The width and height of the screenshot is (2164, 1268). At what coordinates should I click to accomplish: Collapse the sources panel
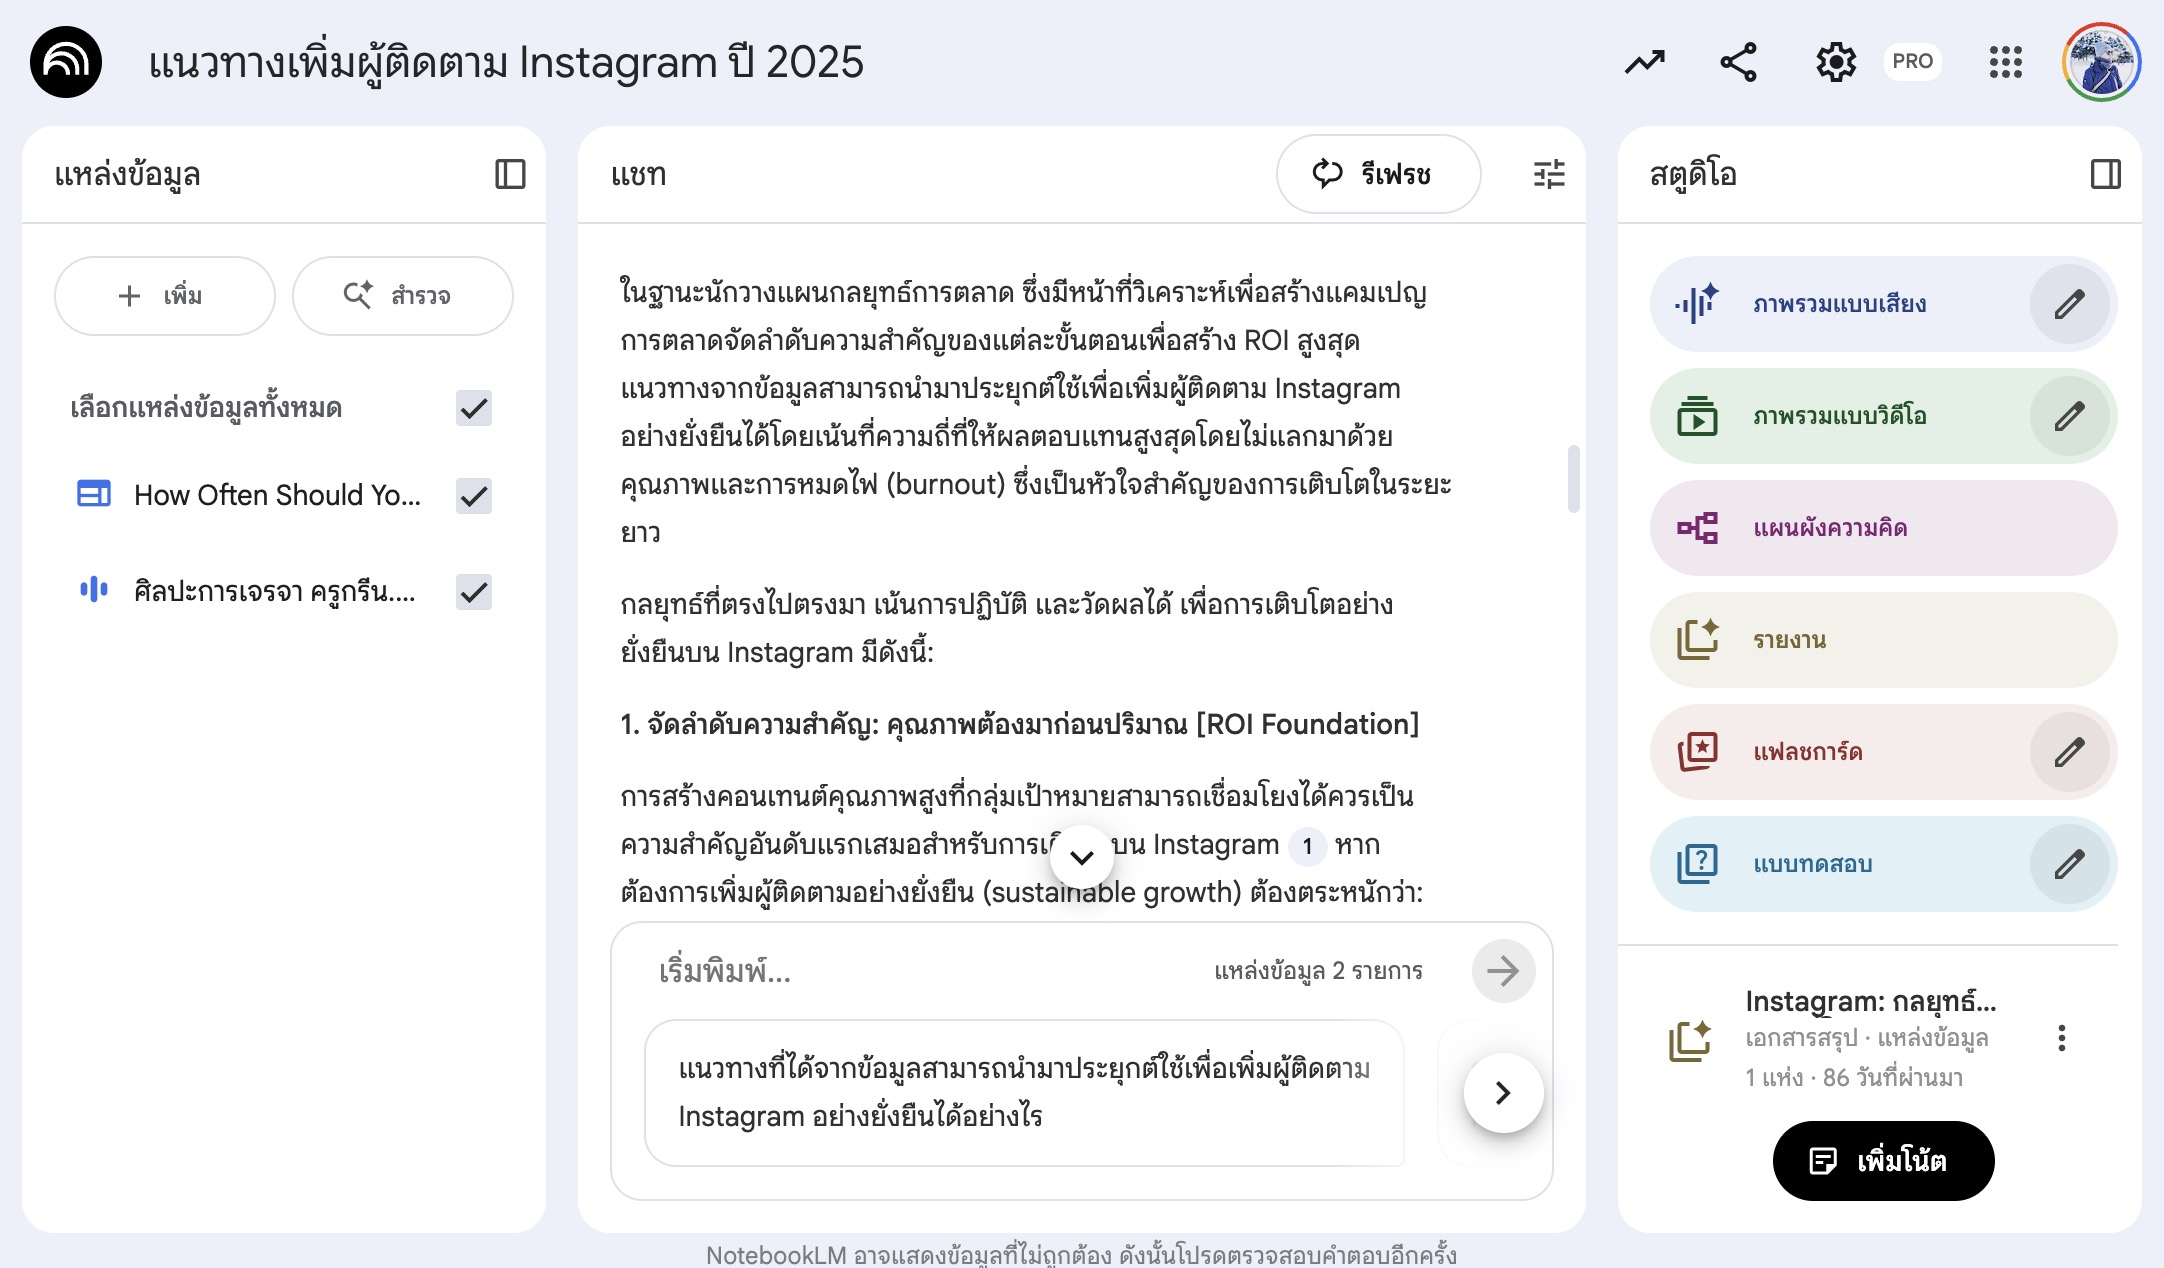[510, 174]
